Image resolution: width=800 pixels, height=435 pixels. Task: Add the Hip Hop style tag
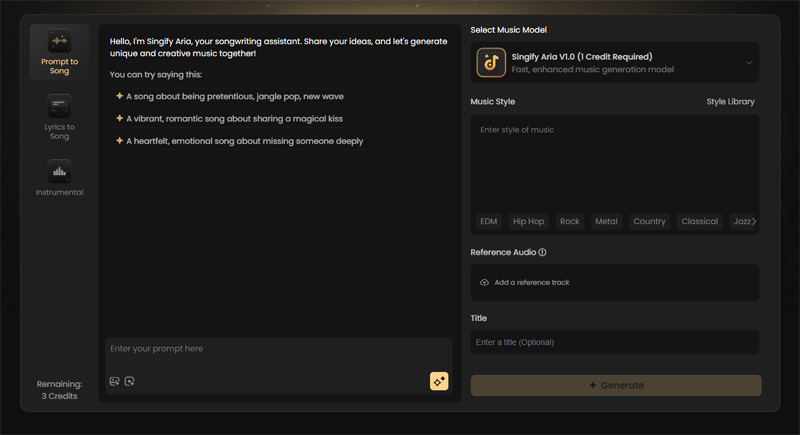point(528,221)
